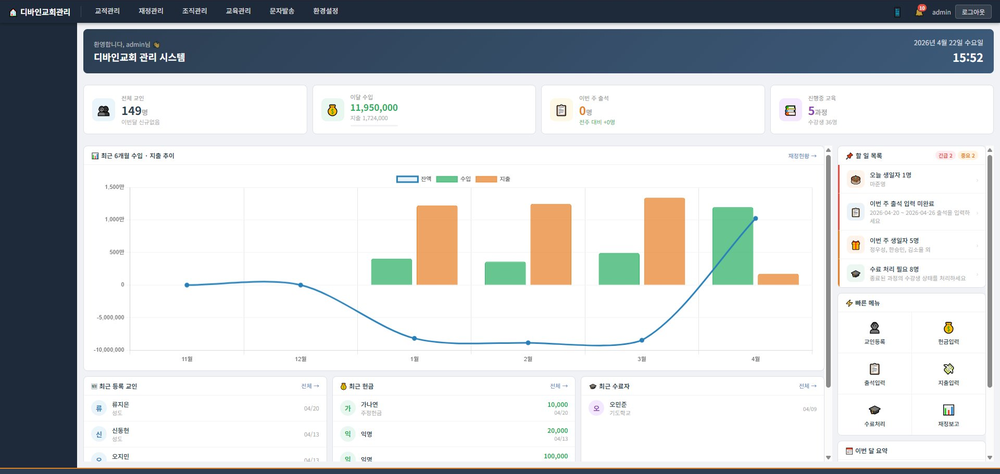Click the 가 avatar circle
Screen dimensions: 1000x474
(x=348, y=408)
